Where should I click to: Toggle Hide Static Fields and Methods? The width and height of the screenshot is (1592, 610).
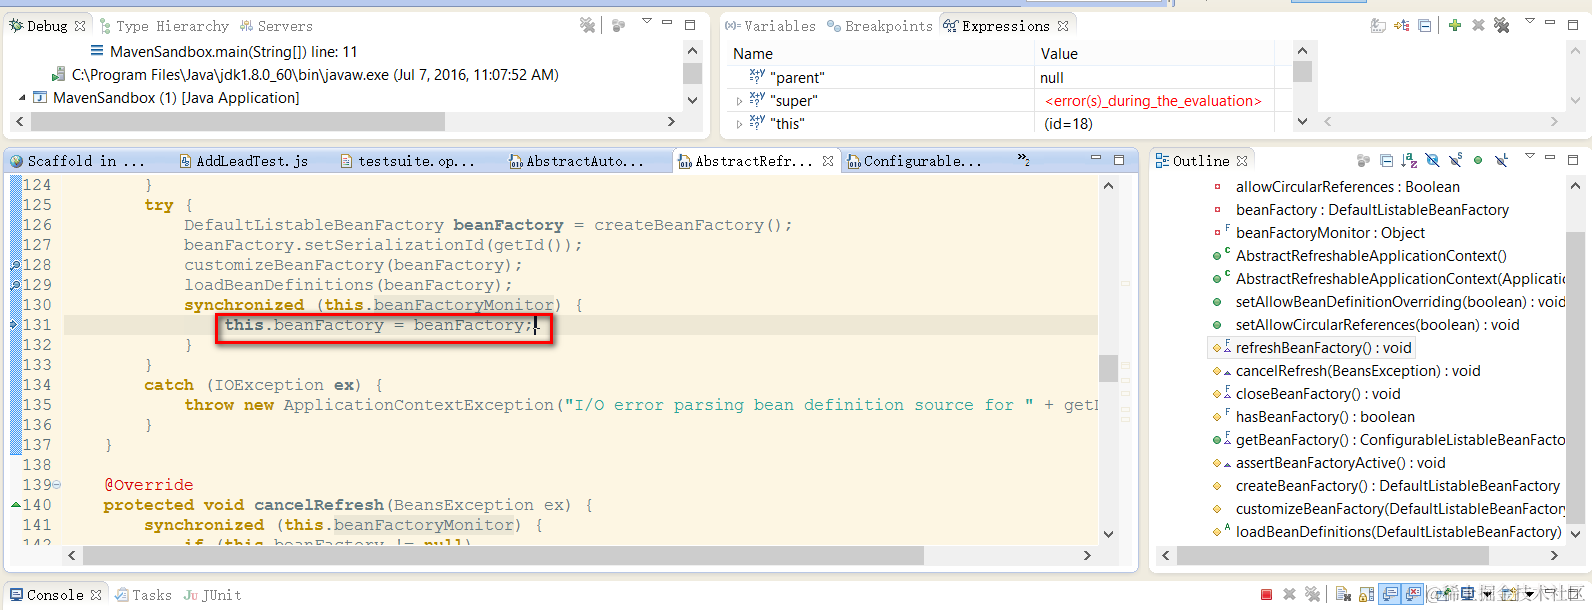[1455, 160]
